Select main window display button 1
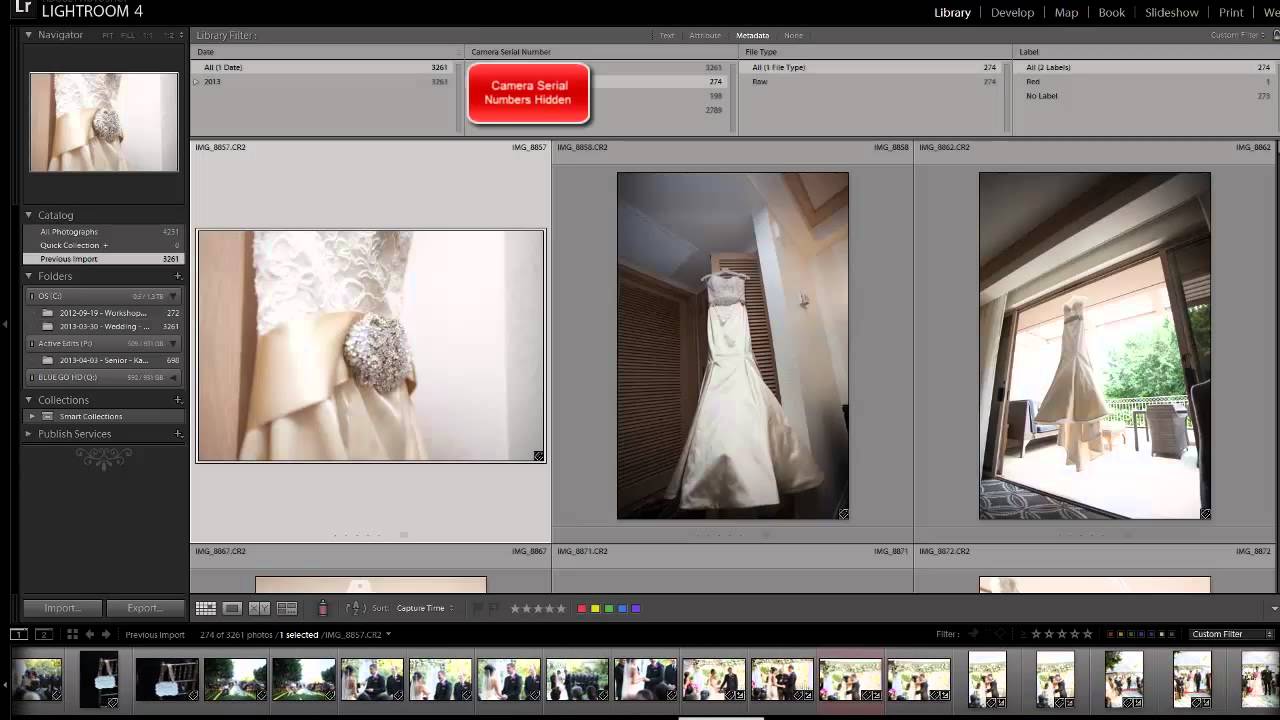 tap(18, 634)
